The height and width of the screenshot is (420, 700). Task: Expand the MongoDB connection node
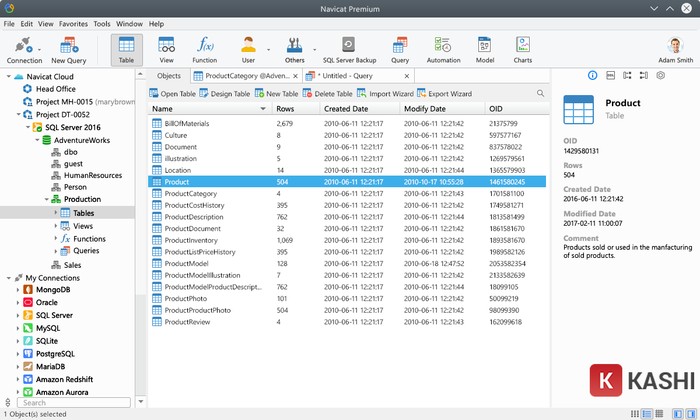tap(16, 289)
